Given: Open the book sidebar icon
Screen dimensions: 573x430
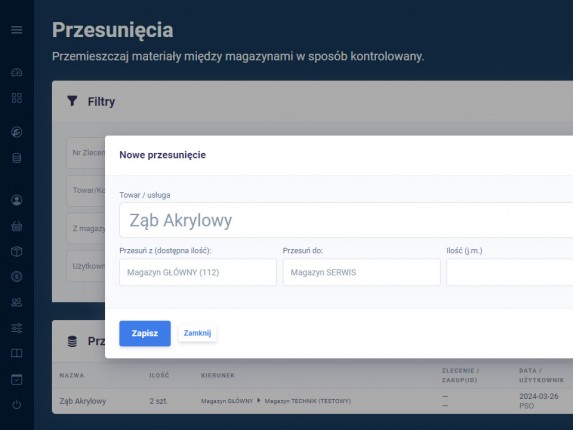Looking at the screenshot, I should coord(16,353).
